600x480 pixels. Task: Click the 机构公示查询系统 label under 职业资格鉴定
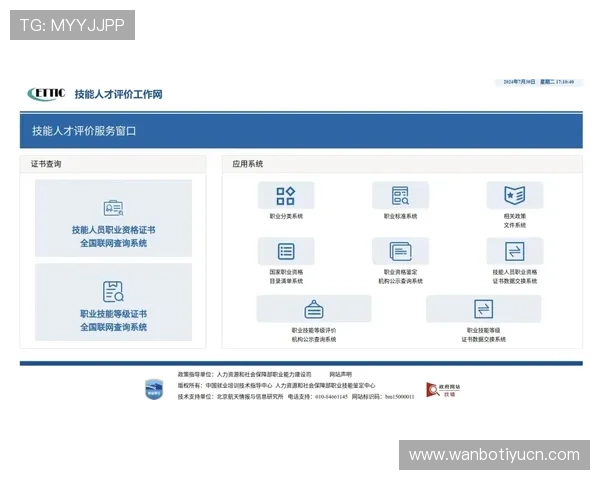400,281
